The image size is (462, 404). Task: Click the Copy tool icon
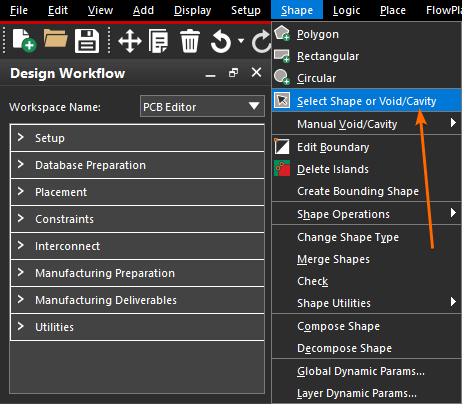[x=158, y=41]
